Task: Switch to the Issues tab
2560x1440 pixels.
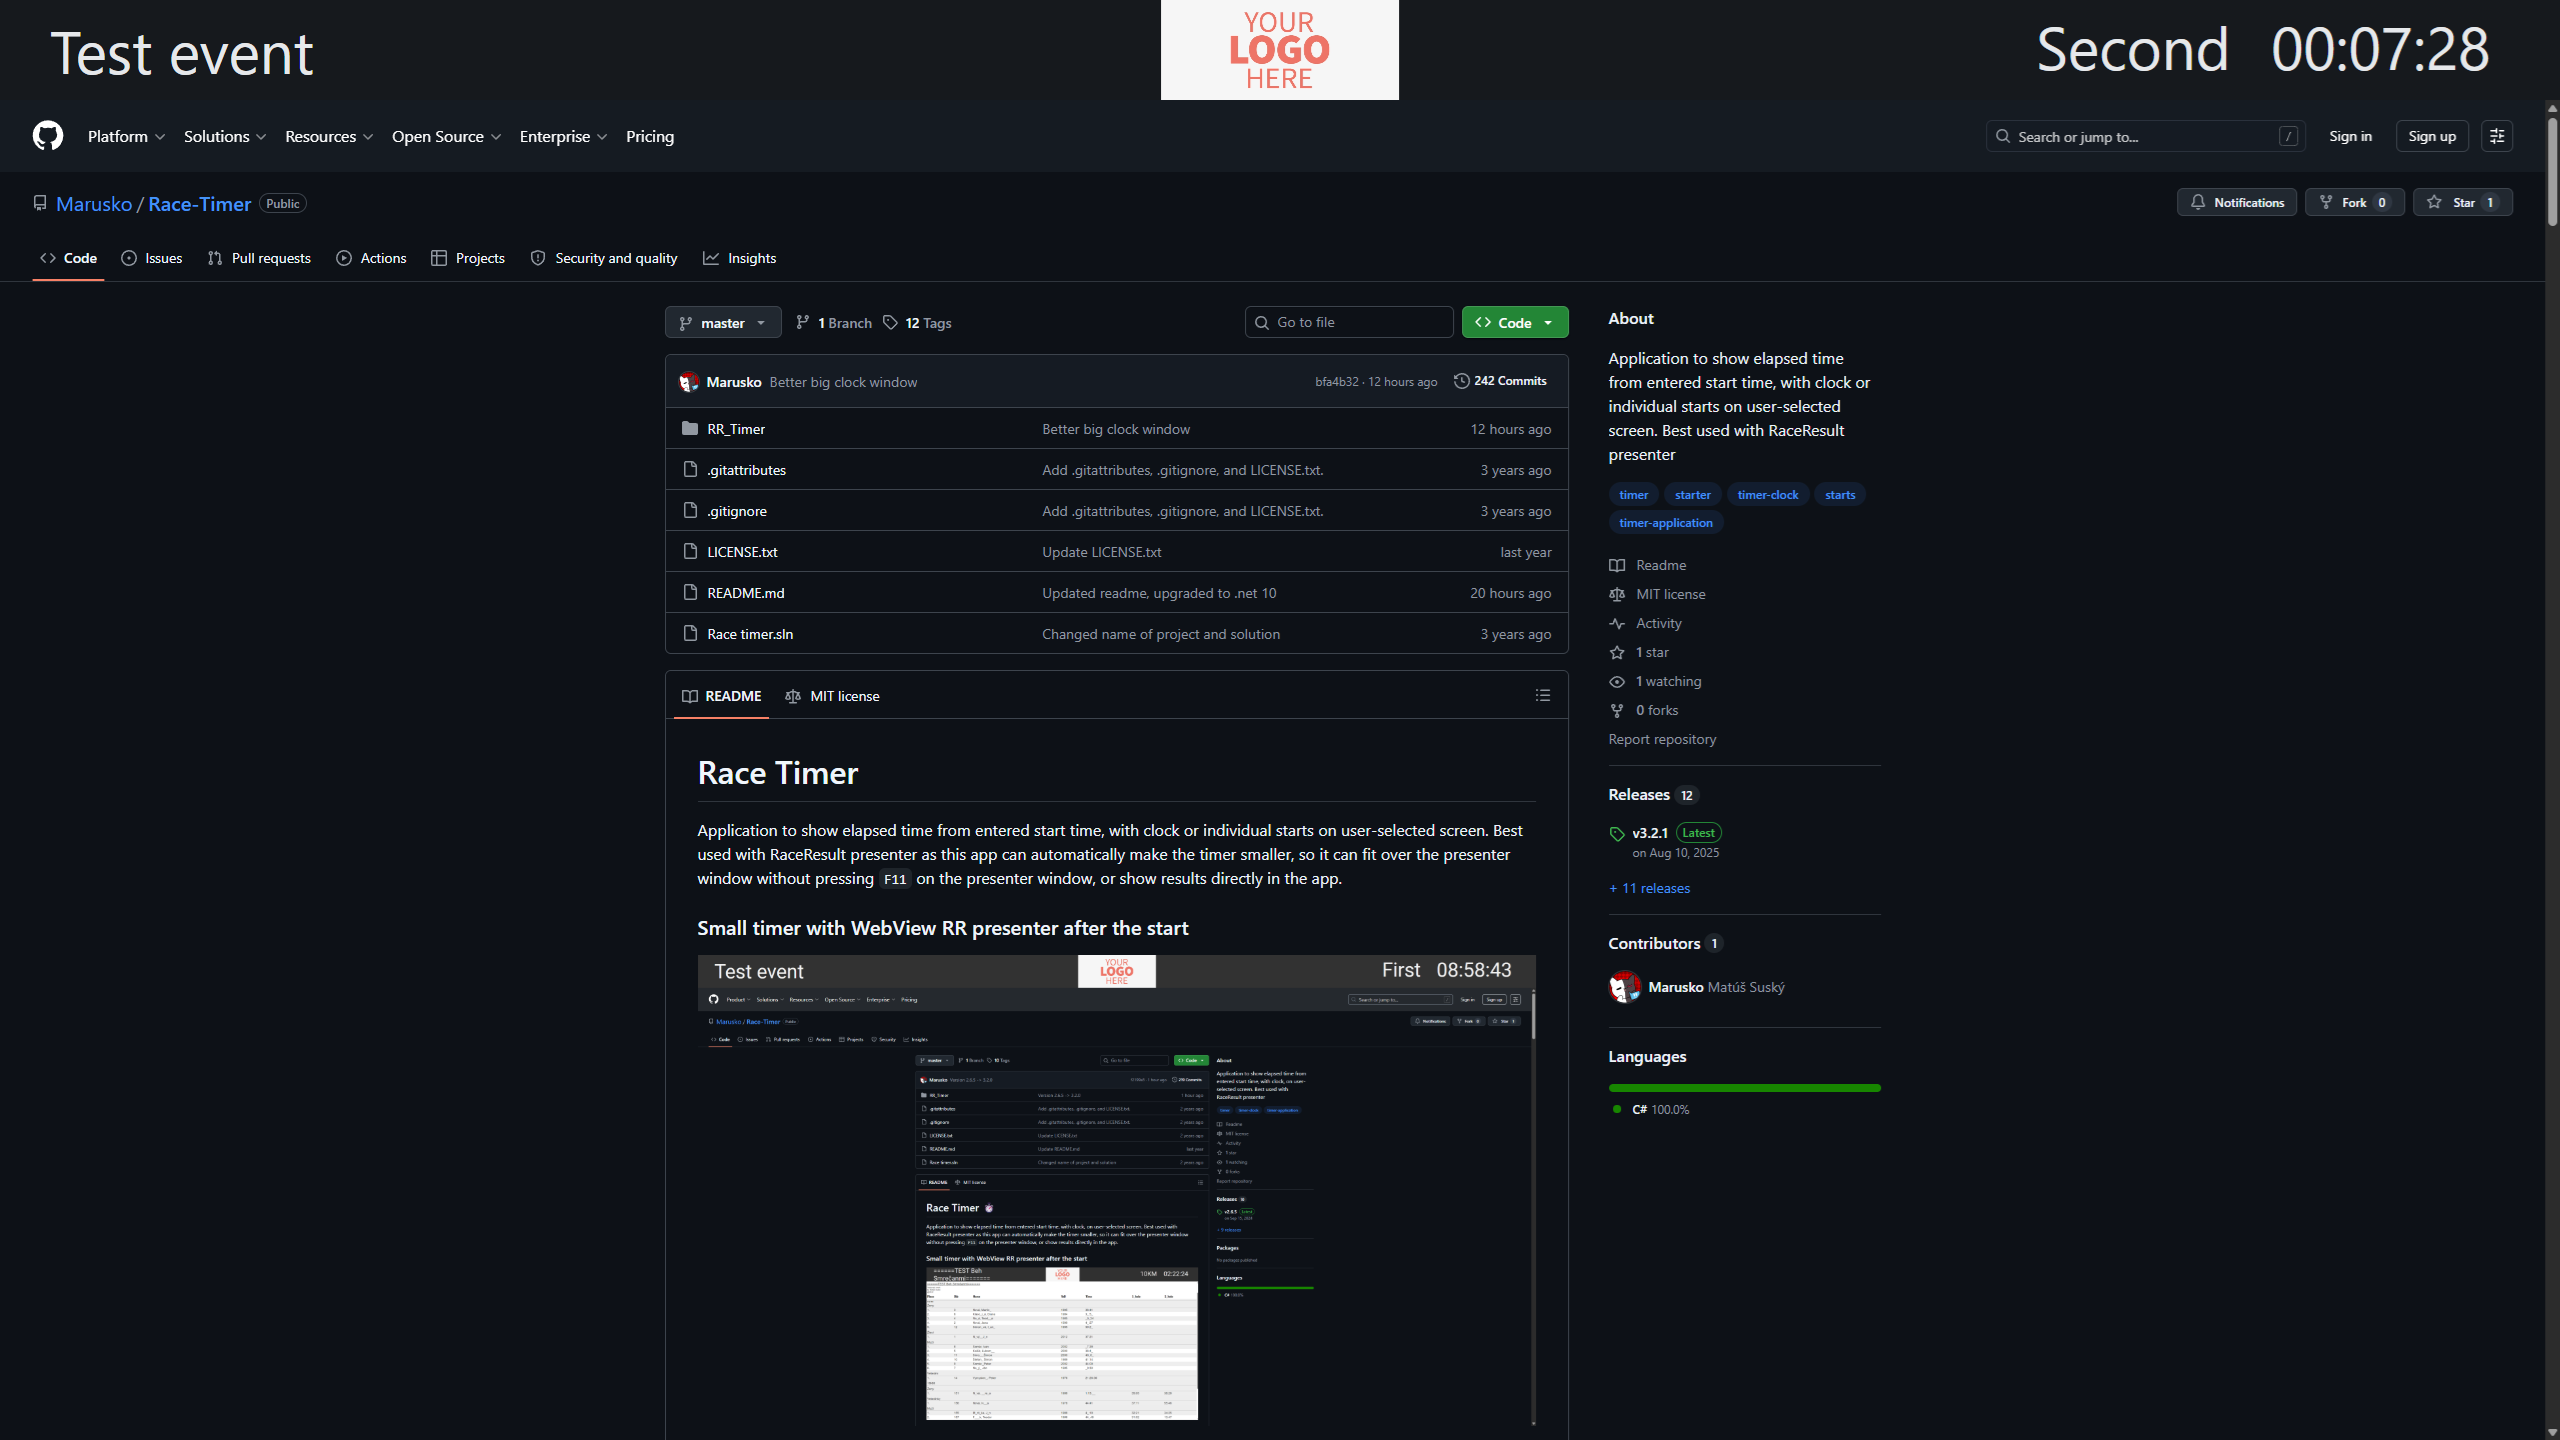Action: 152,258
